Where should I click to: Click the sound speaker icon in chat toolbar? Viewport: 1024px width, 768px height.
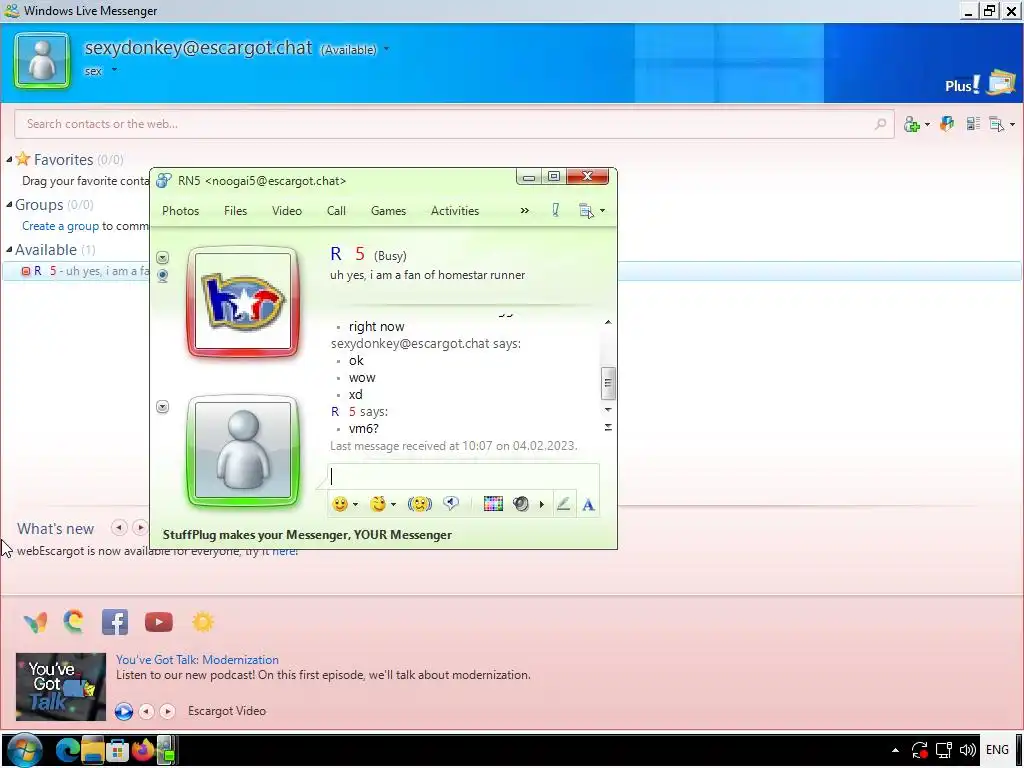coord(520,504)
